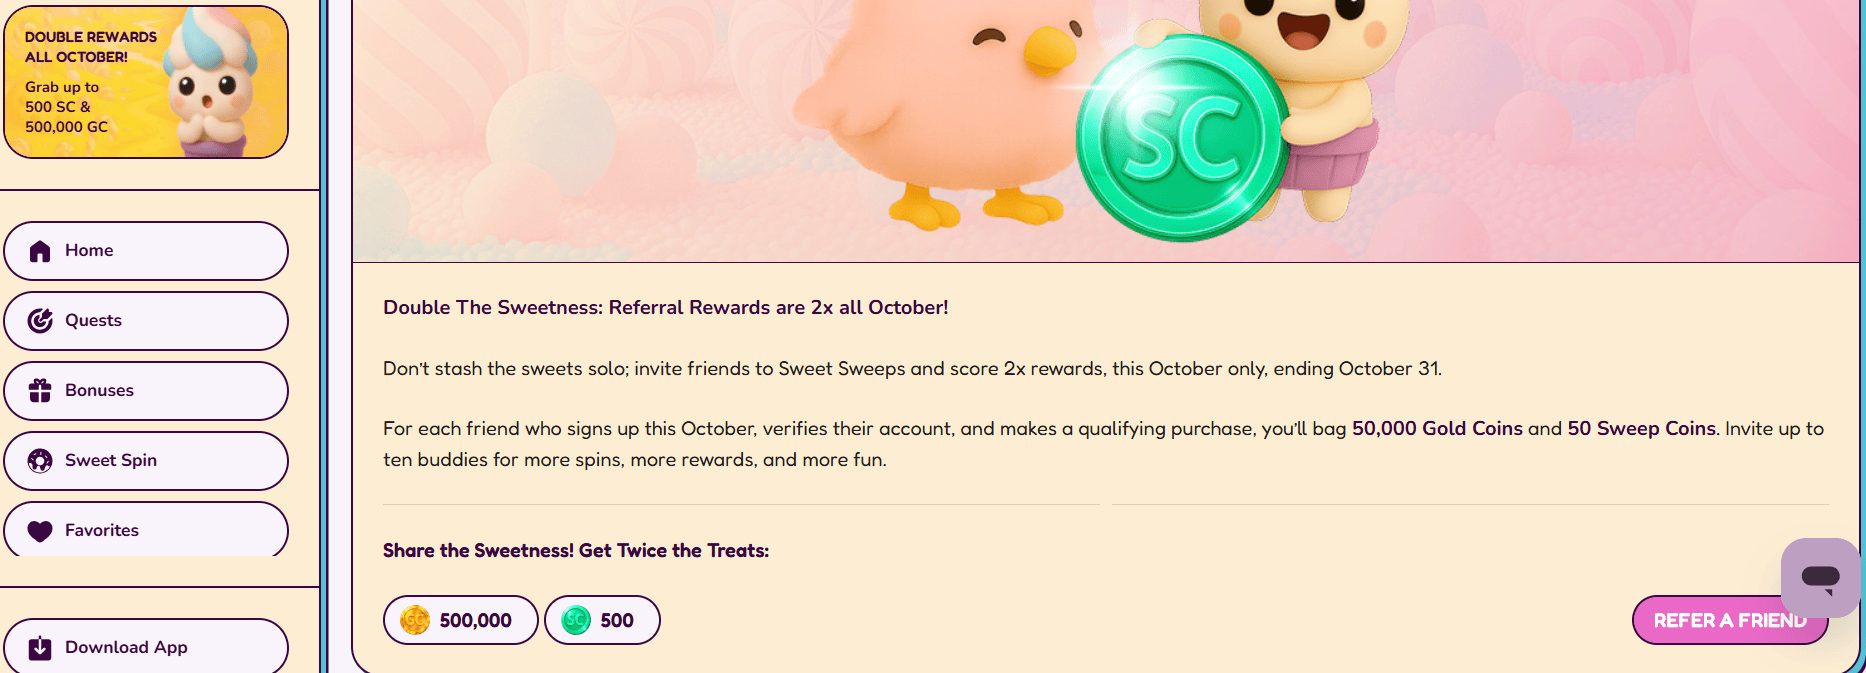Click the 500 Sweep Coins badge
1866x673 pixels.
[602, 620]
